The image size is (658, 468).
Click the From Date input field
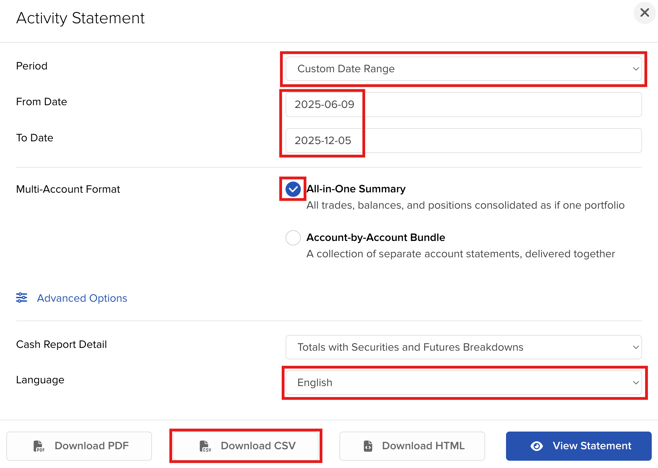tap(463, 105)
